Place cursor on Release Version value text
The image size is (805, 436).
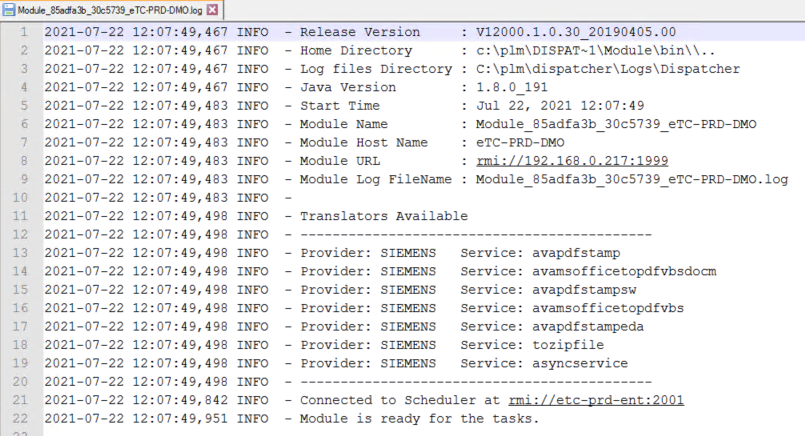[x=575, y=32]
